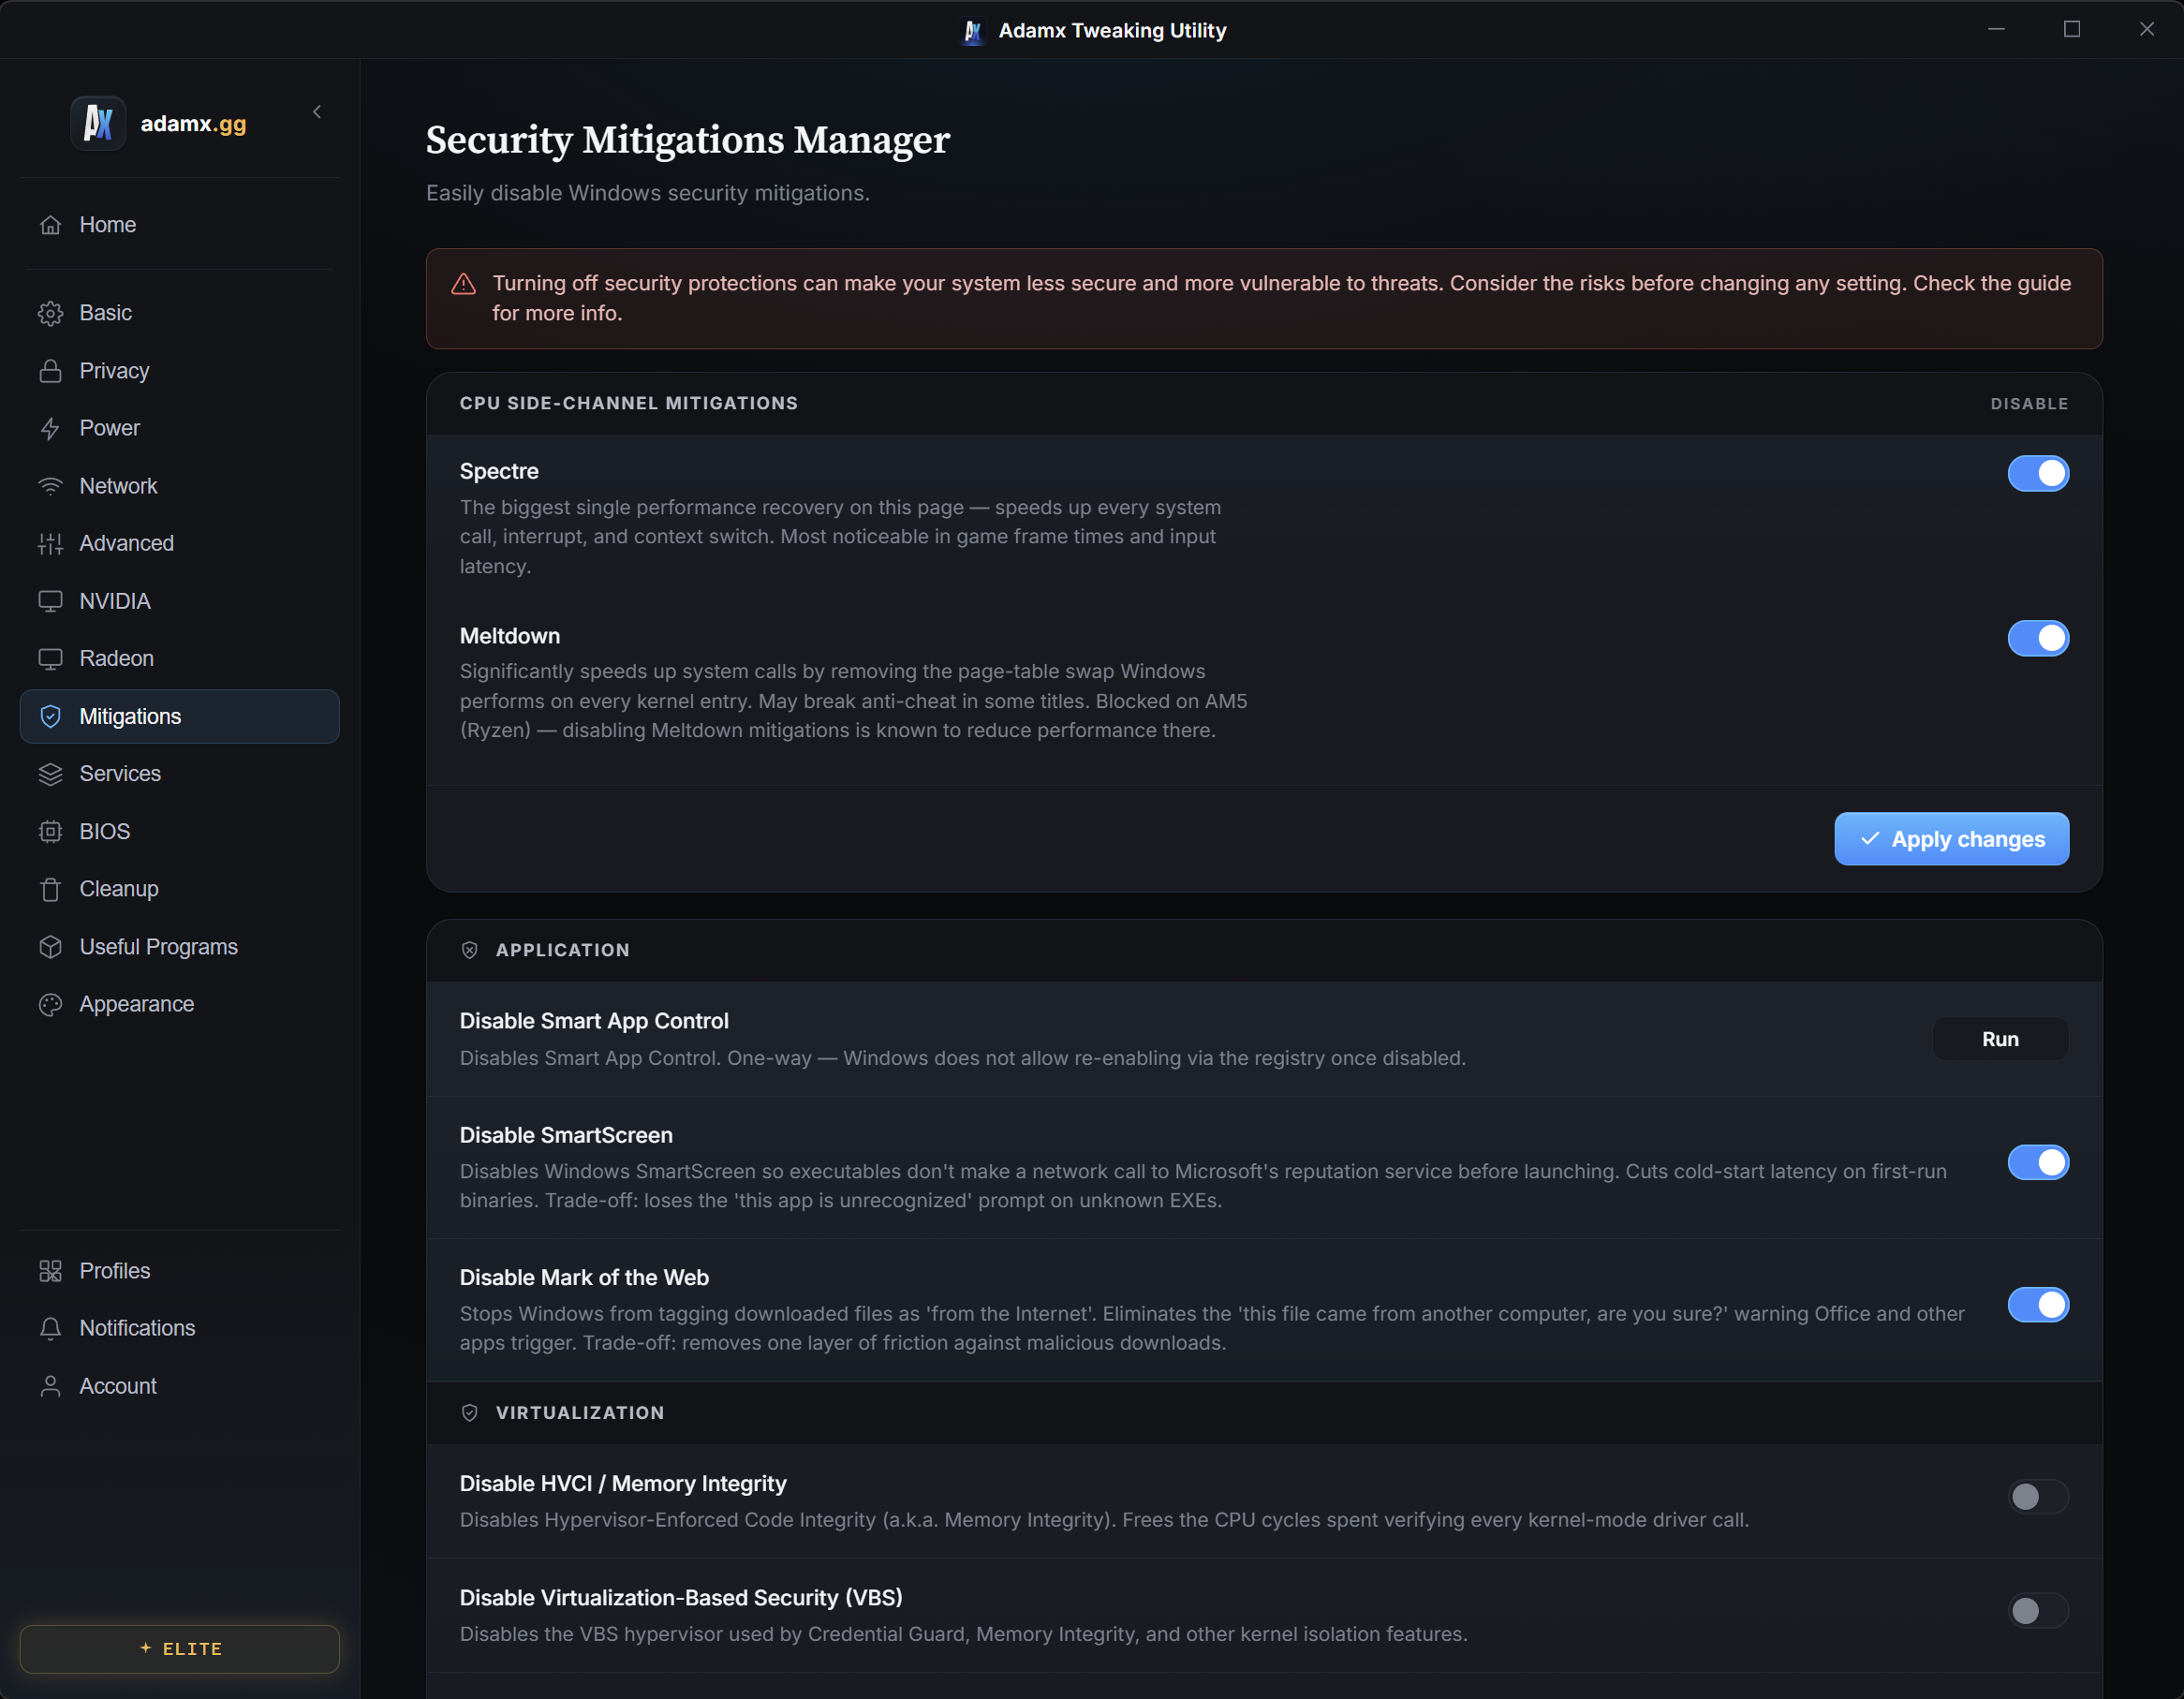Open the Services page
Image resolution: width=2184 pixels, height=1699 pixels.
coord(180,774)
